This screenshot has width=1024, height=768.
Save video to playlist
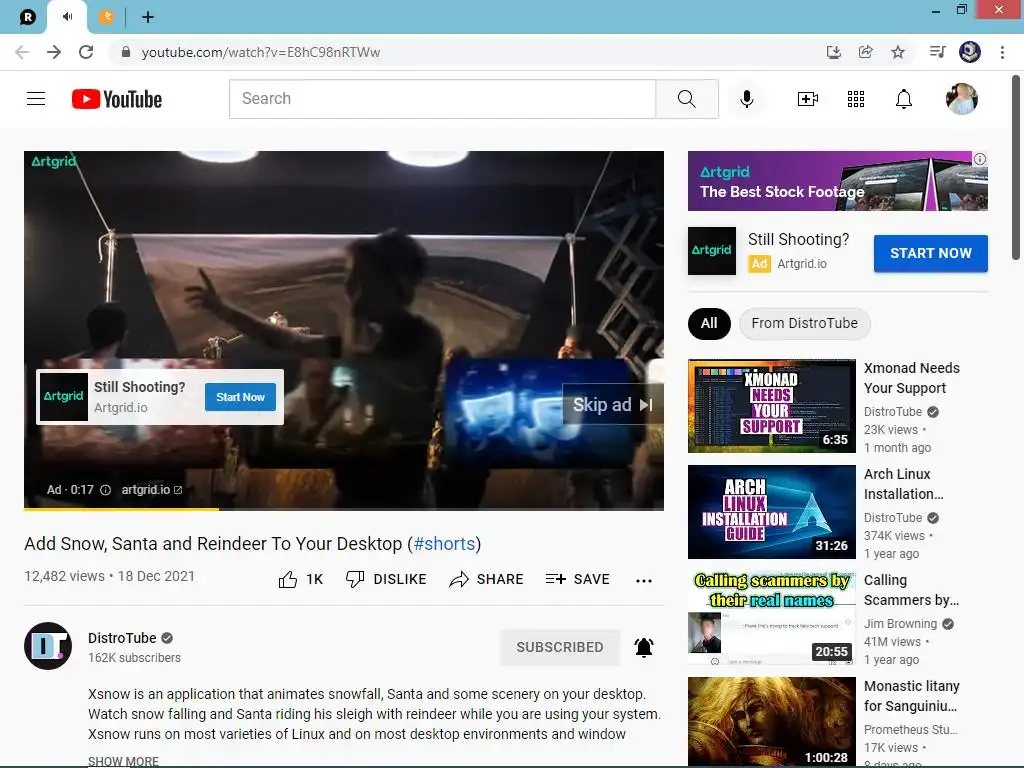click(x=577, y=579)
